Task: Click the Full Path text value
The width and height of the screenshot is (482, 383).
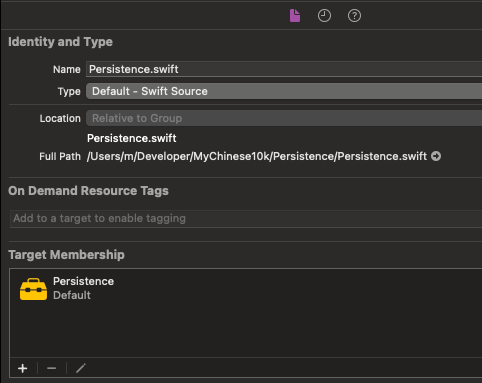Action: tap(257, 156)
